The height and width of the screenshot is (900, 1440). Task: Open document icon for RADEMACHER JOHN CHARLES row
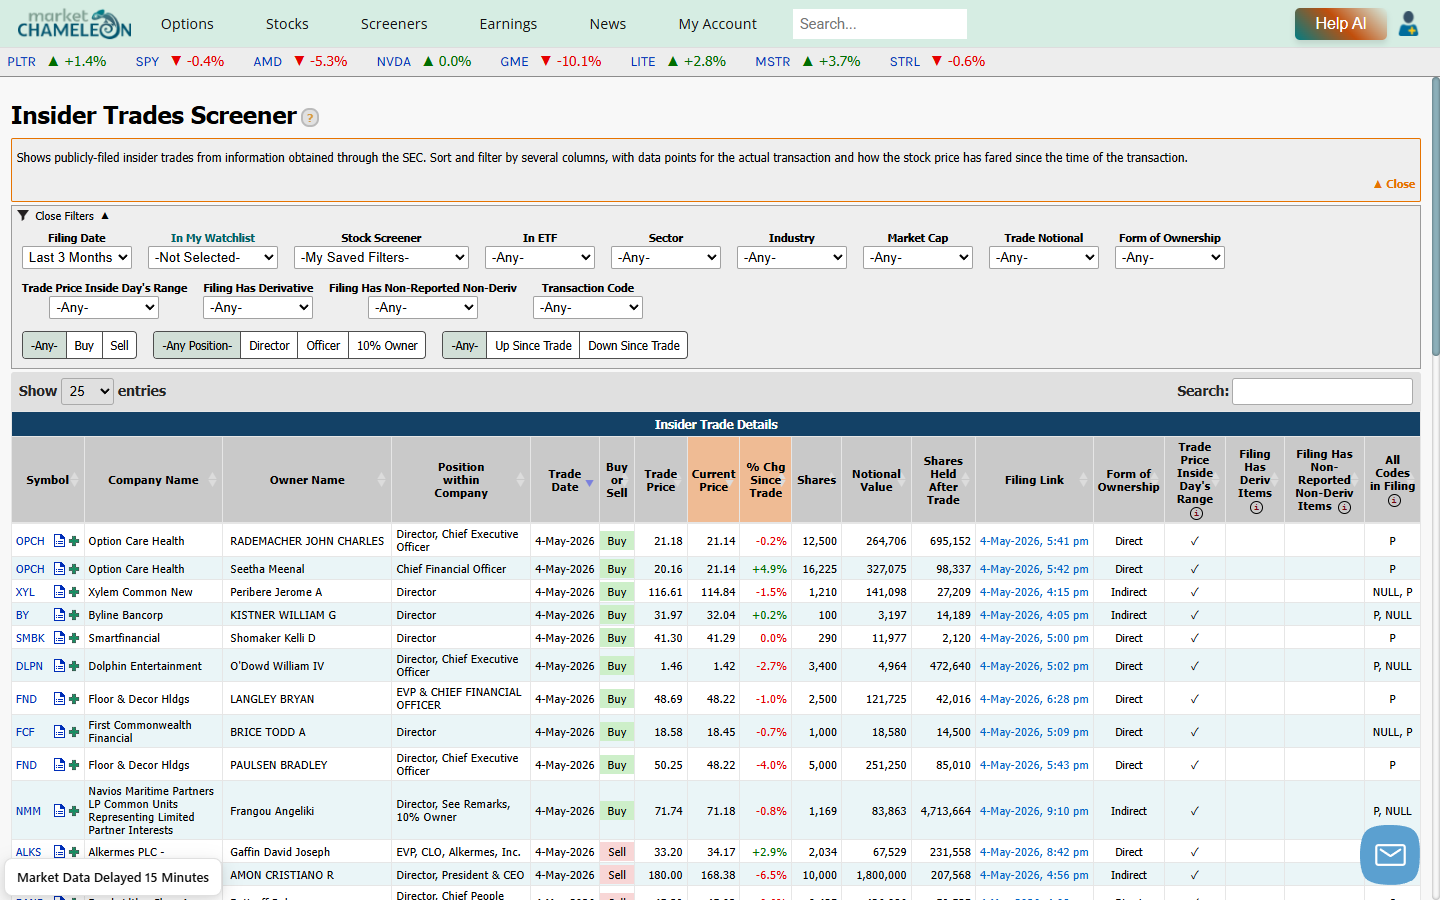(x=59, y=541)
